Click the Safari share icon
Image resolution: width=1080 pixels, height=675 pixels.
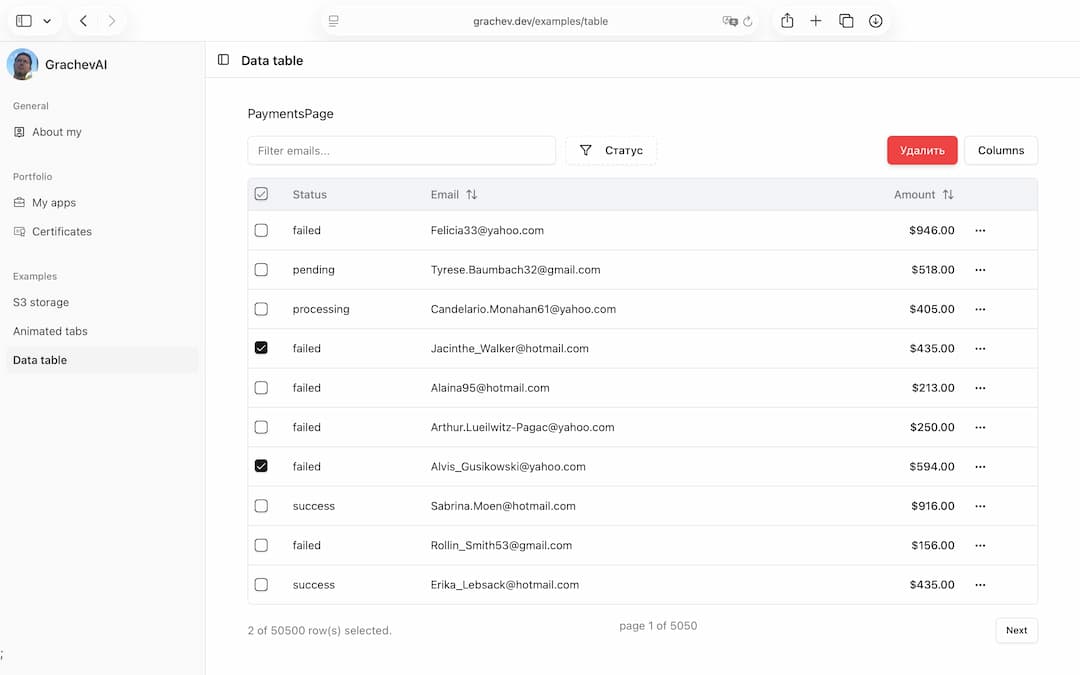[787, 21]
